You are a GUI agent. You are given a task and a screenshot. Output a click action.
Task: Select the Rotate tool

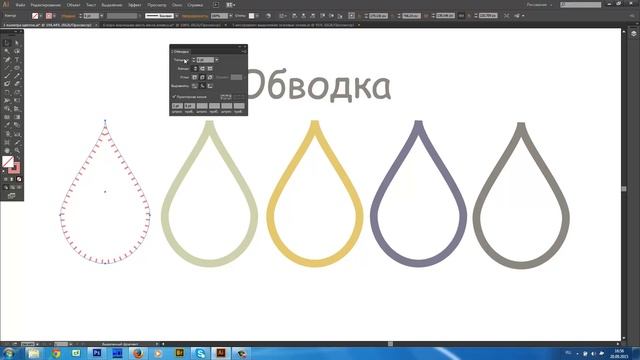click(x=7, y=92)
